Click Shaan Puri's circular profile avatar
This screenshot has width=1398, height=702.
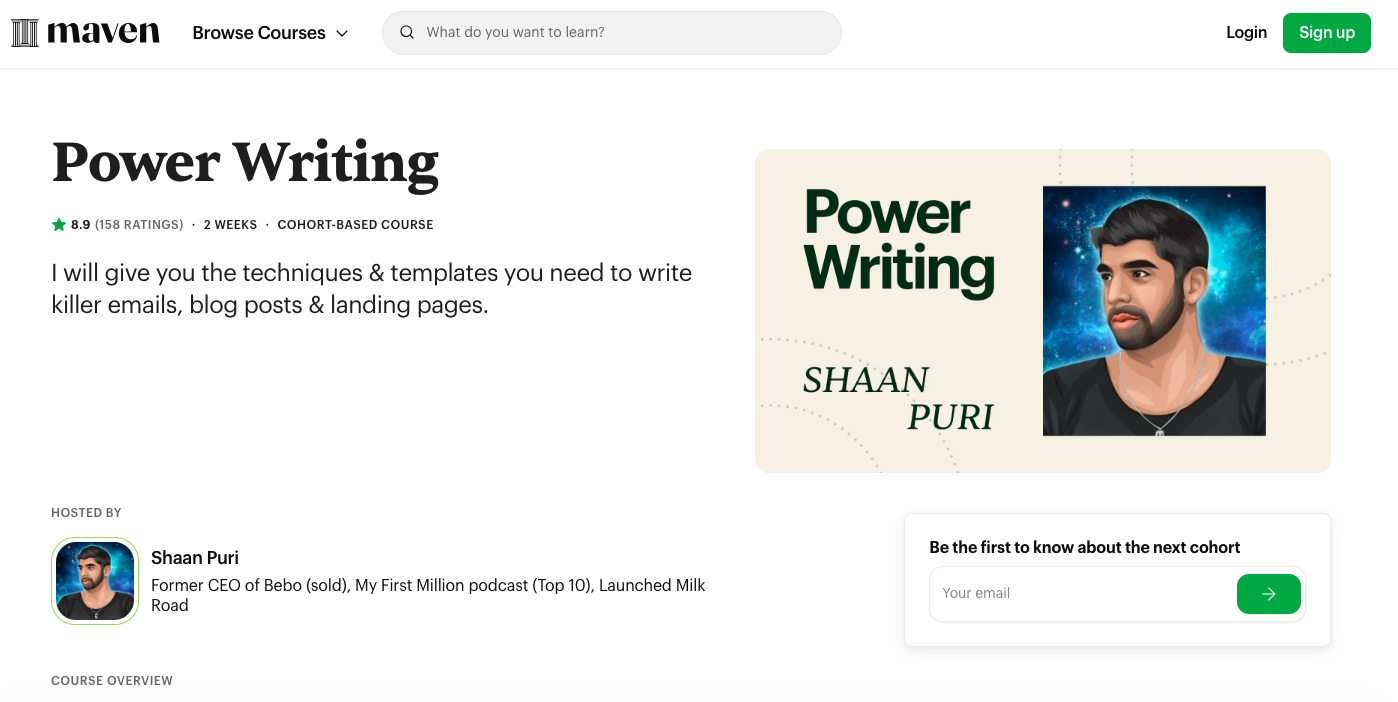tap(95, 580)
